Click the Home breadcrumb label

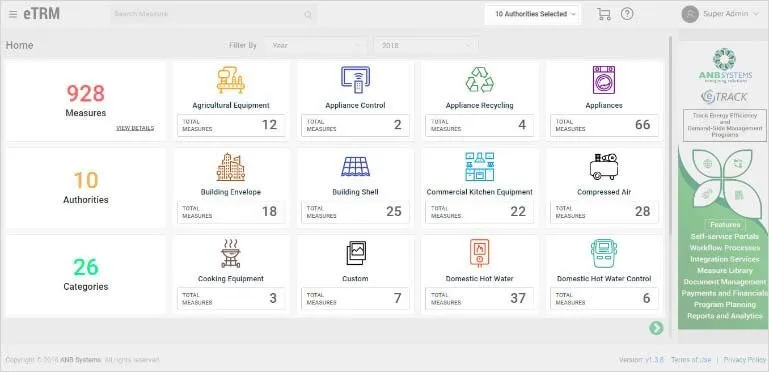[x=20, y=45]
